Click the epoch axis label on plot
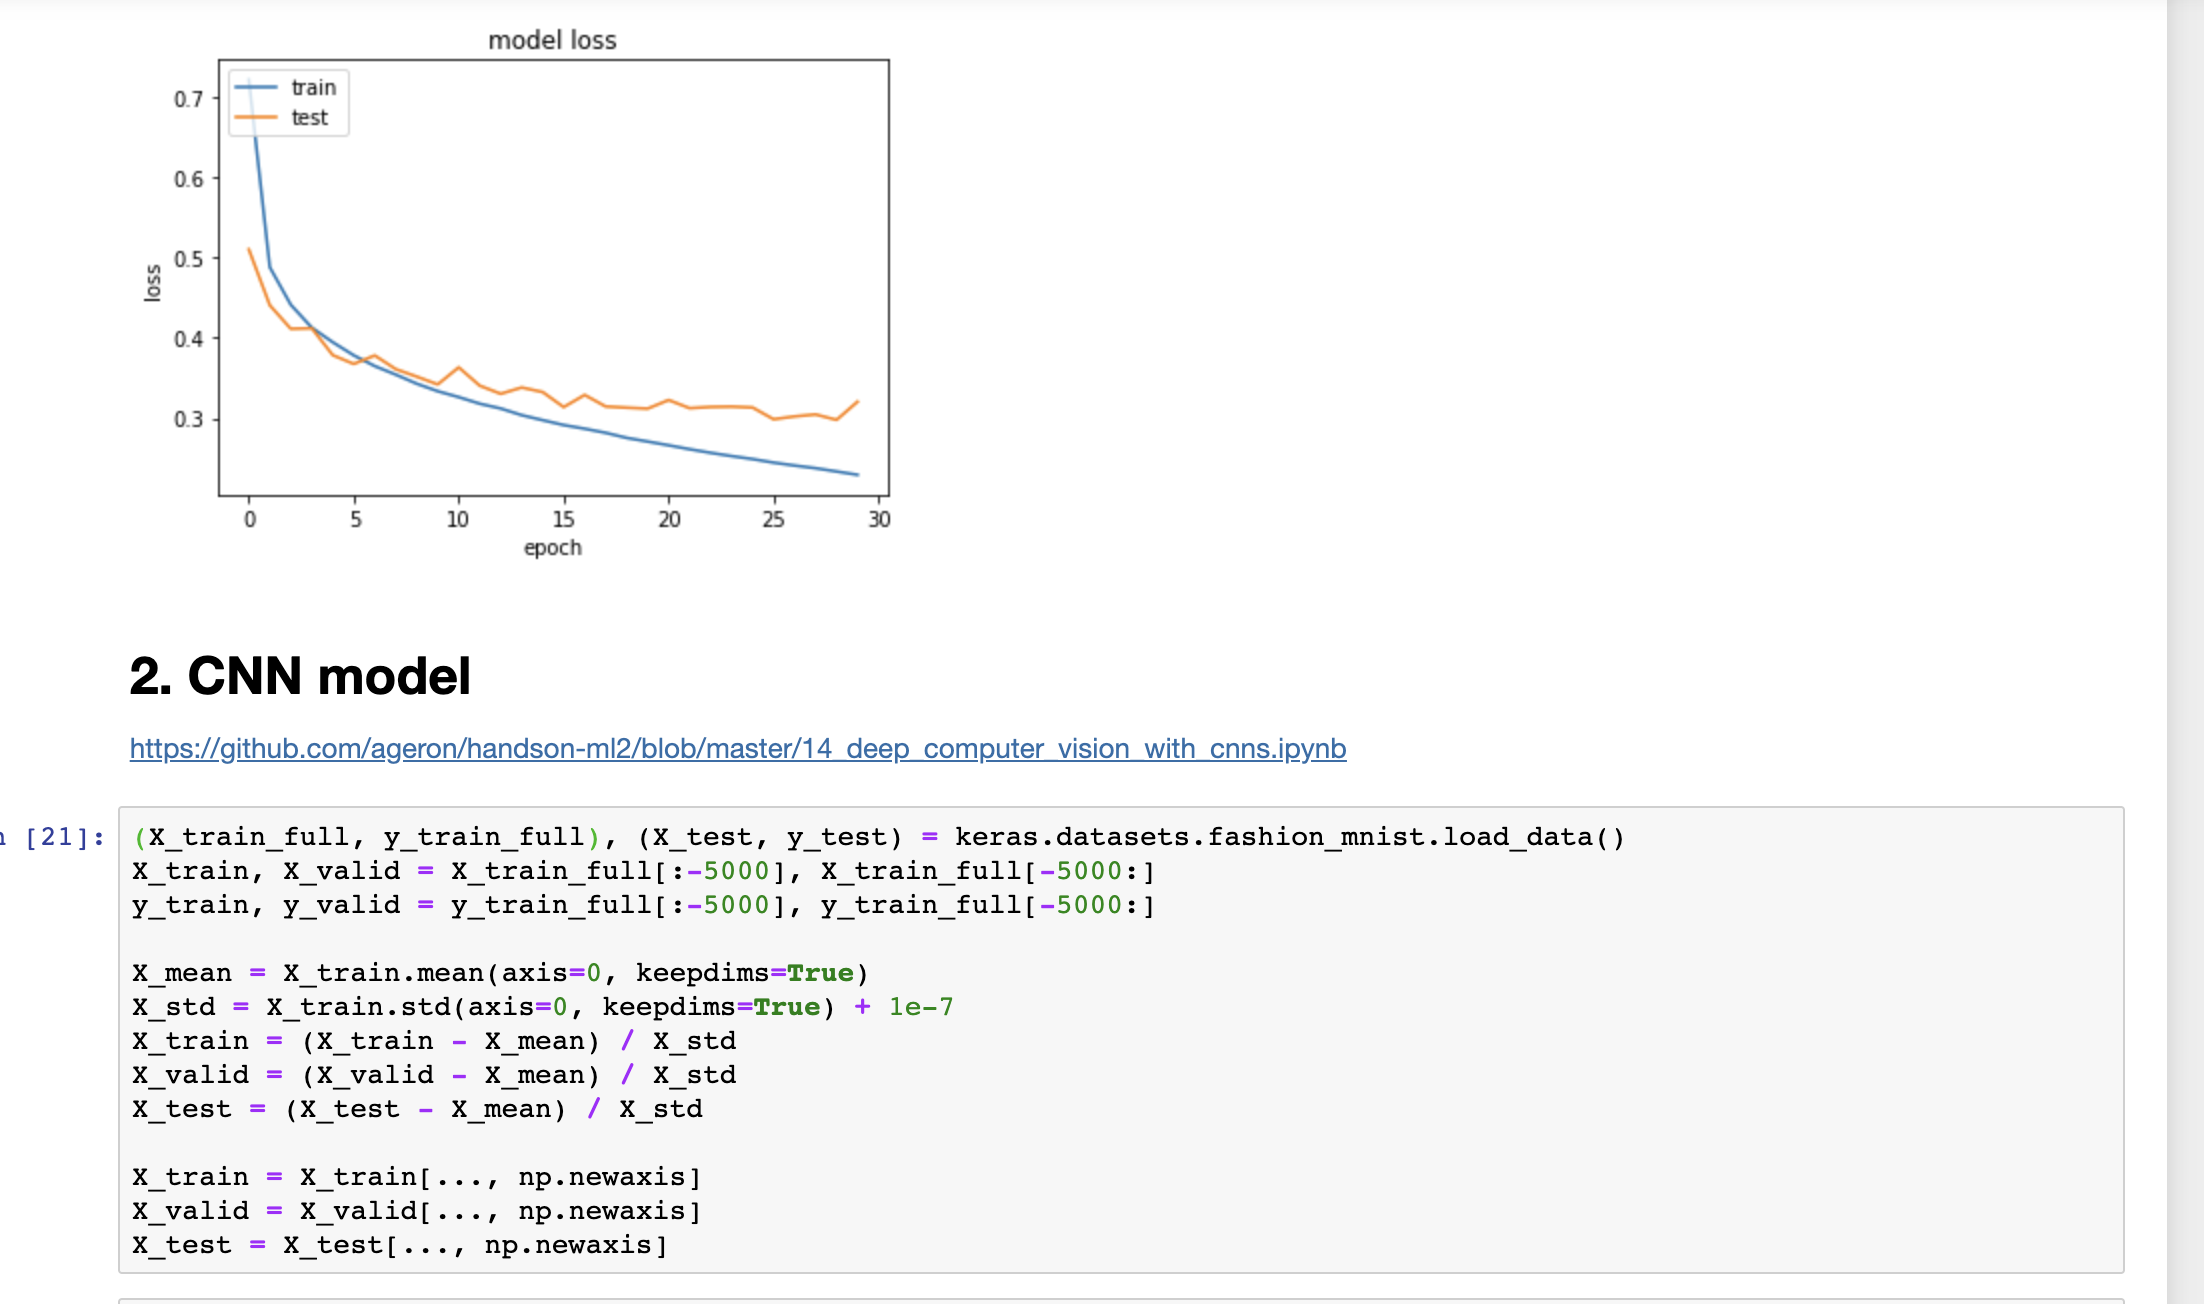2204x1304 pixels. (x=553, y=547)
